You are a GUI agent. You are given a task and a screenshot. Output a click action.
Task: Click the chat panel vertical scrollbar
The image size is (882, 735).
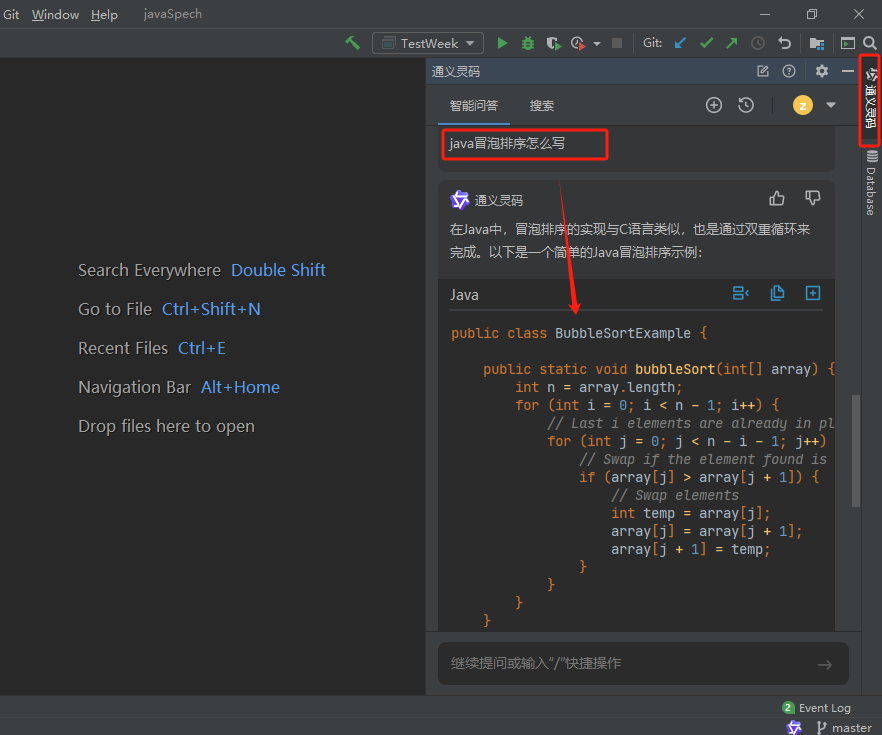tap(856, 450)
